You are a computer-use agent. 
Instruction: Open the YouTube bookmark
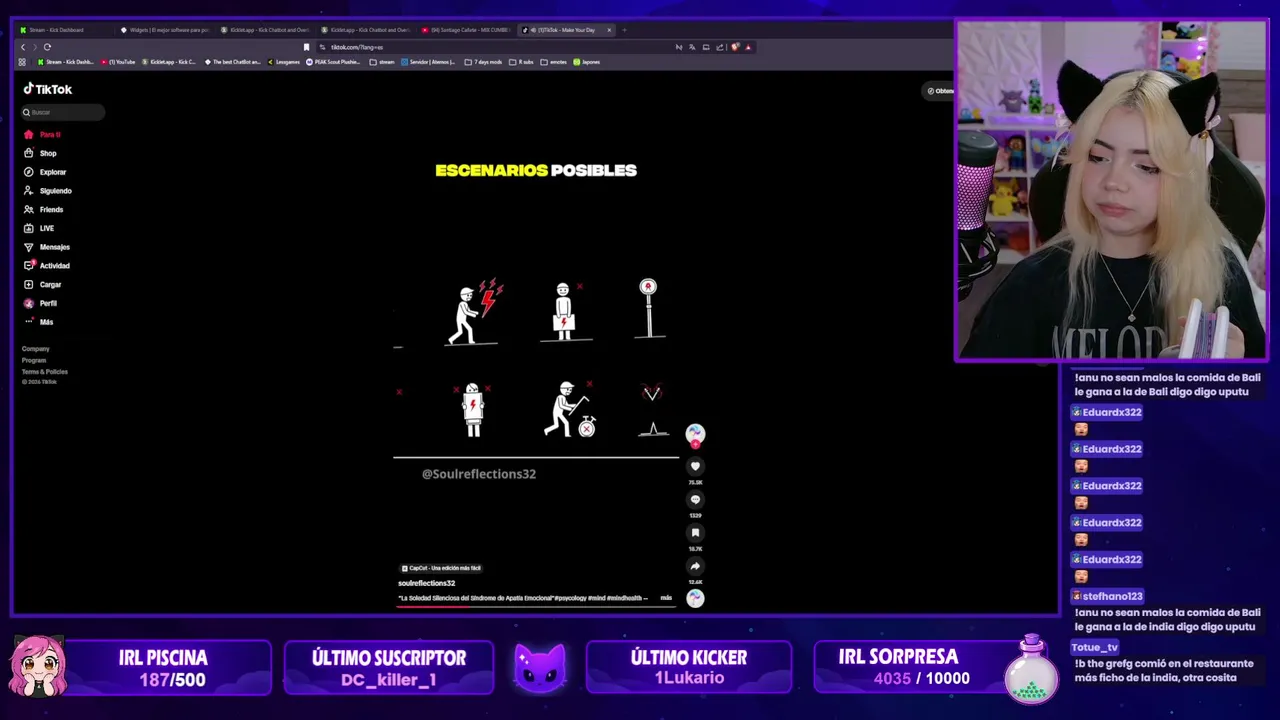pyautogui.click(x=118, y=62)
